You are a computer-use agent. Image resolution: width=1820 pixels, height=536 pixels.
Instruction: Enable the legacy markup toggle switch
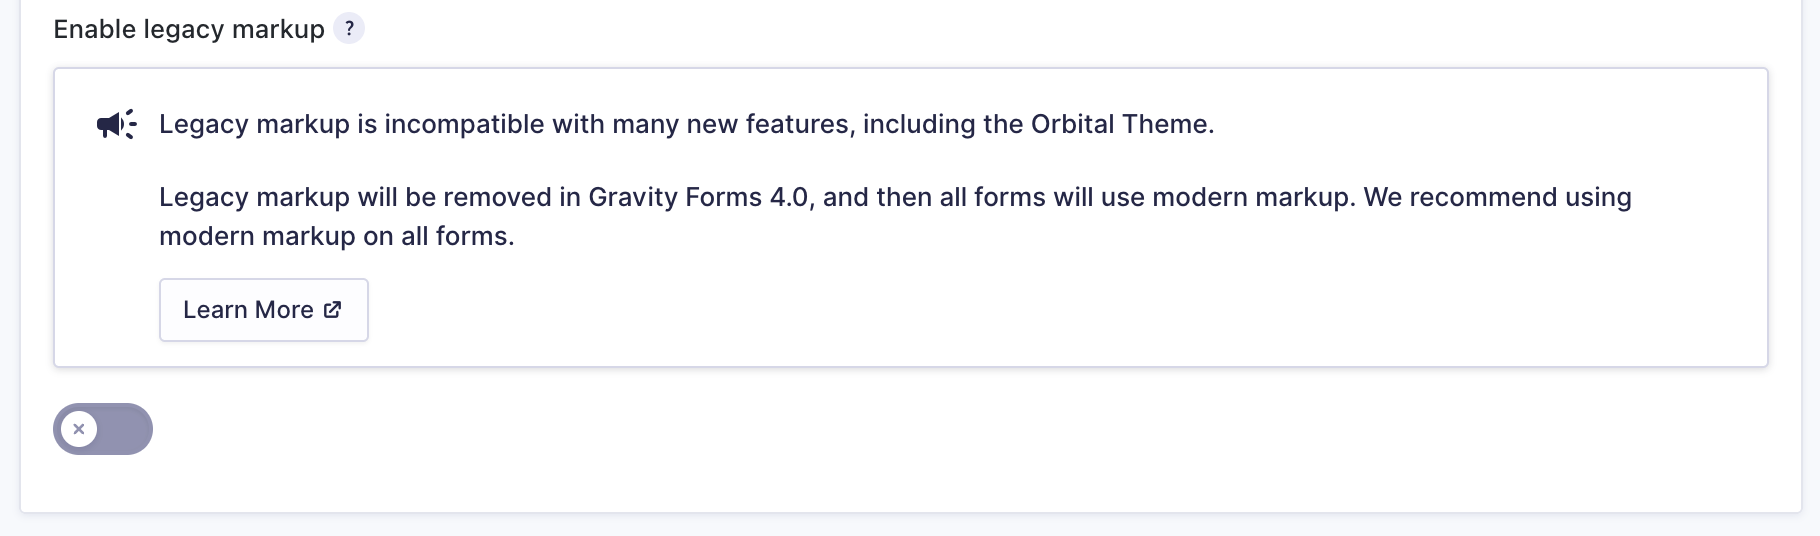(x=103, y=429)
